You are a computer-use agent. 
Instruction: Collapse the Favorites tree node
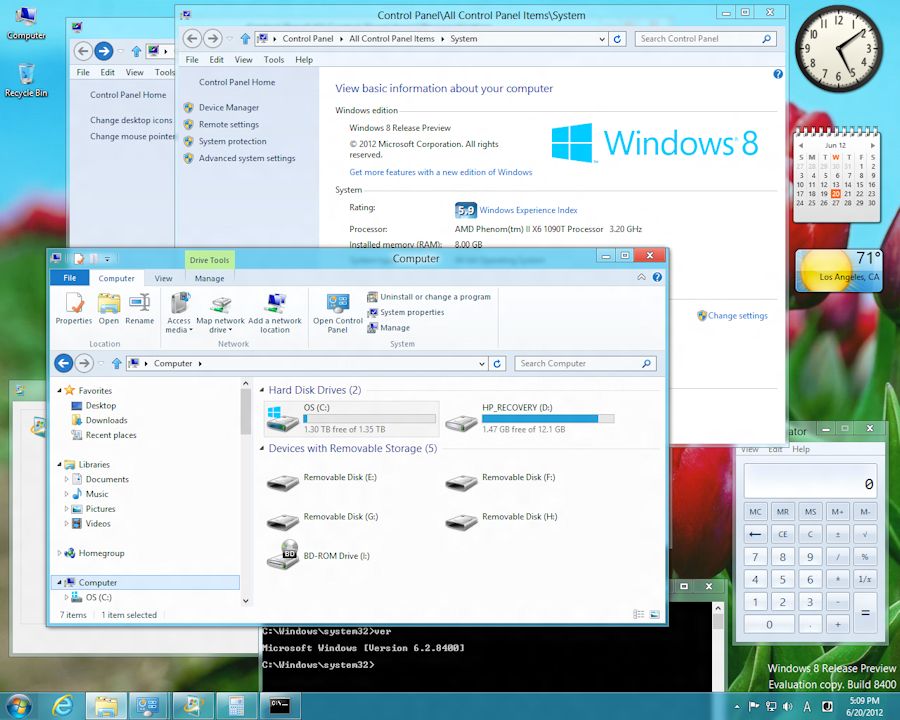pyautogui.click(x=59, y=390)
